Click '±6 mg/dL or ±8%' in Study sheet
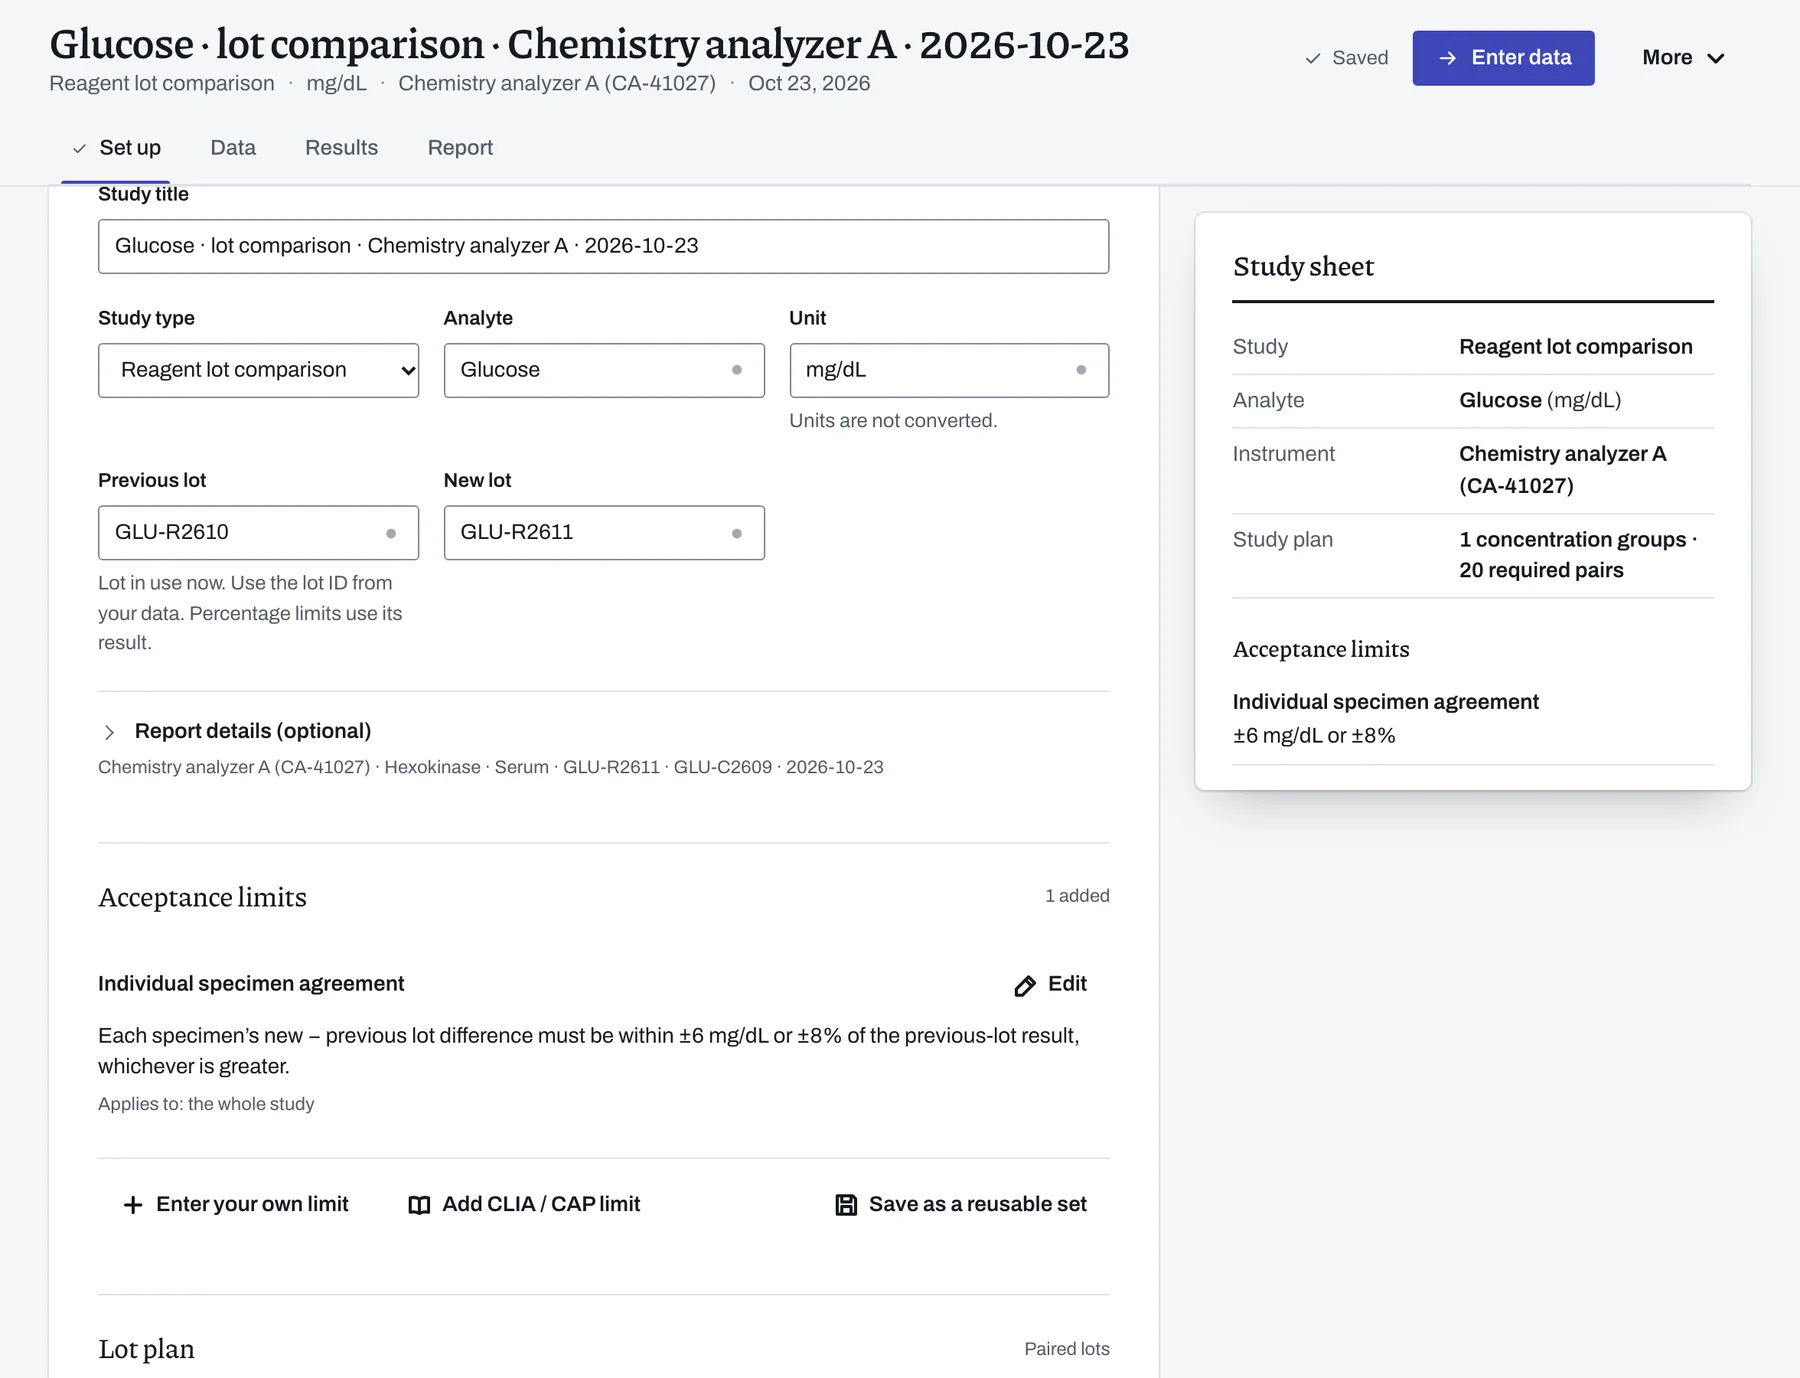1800x1378 pixels. pyautogui.click(x=1314, y=736)
